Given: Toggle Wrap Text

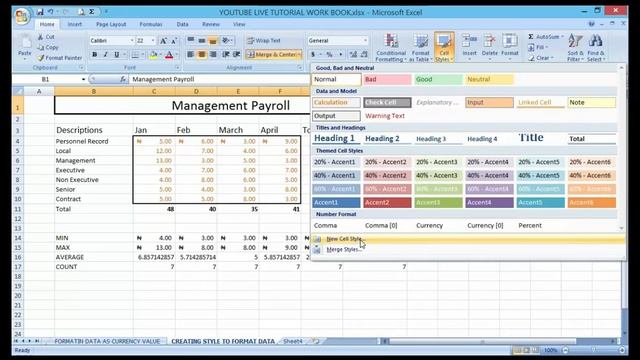Looking at the screenshot, I should (x=264, y=40).
